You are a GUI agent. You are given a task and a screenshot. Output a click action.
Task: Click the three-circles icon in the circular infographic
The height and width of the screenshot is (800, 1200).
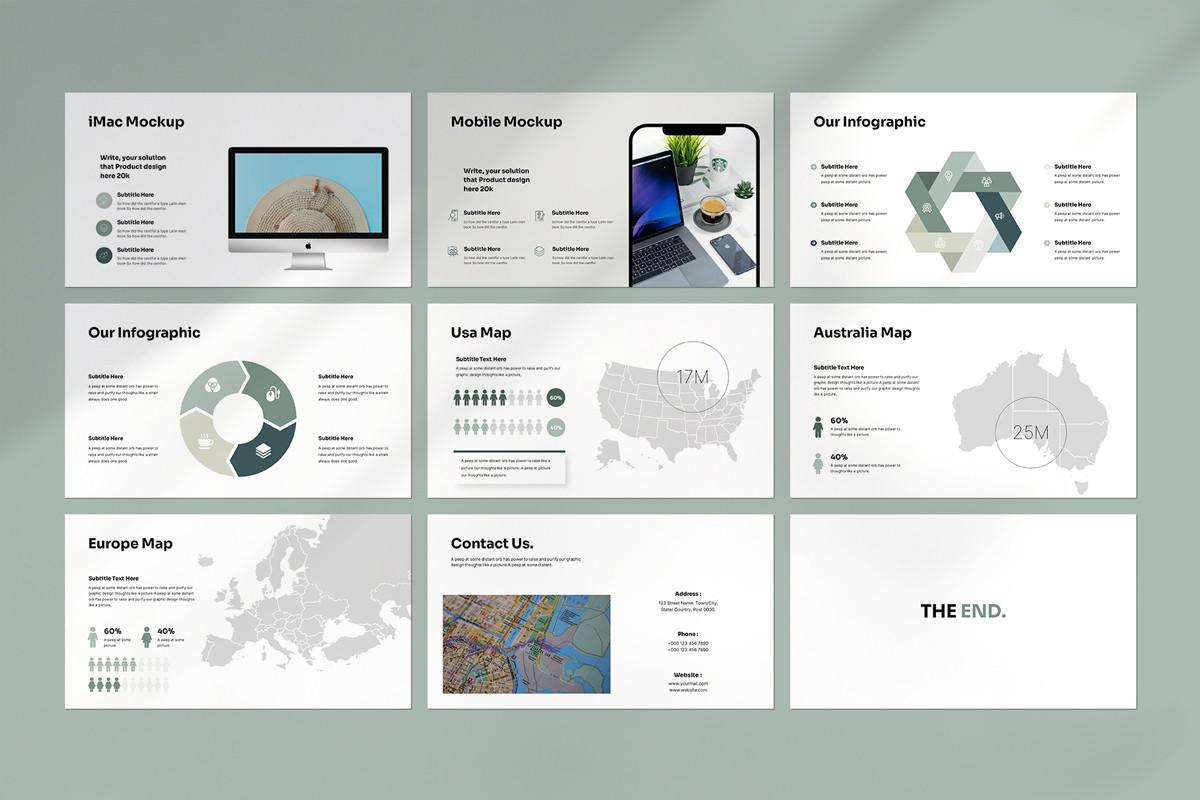212,385
